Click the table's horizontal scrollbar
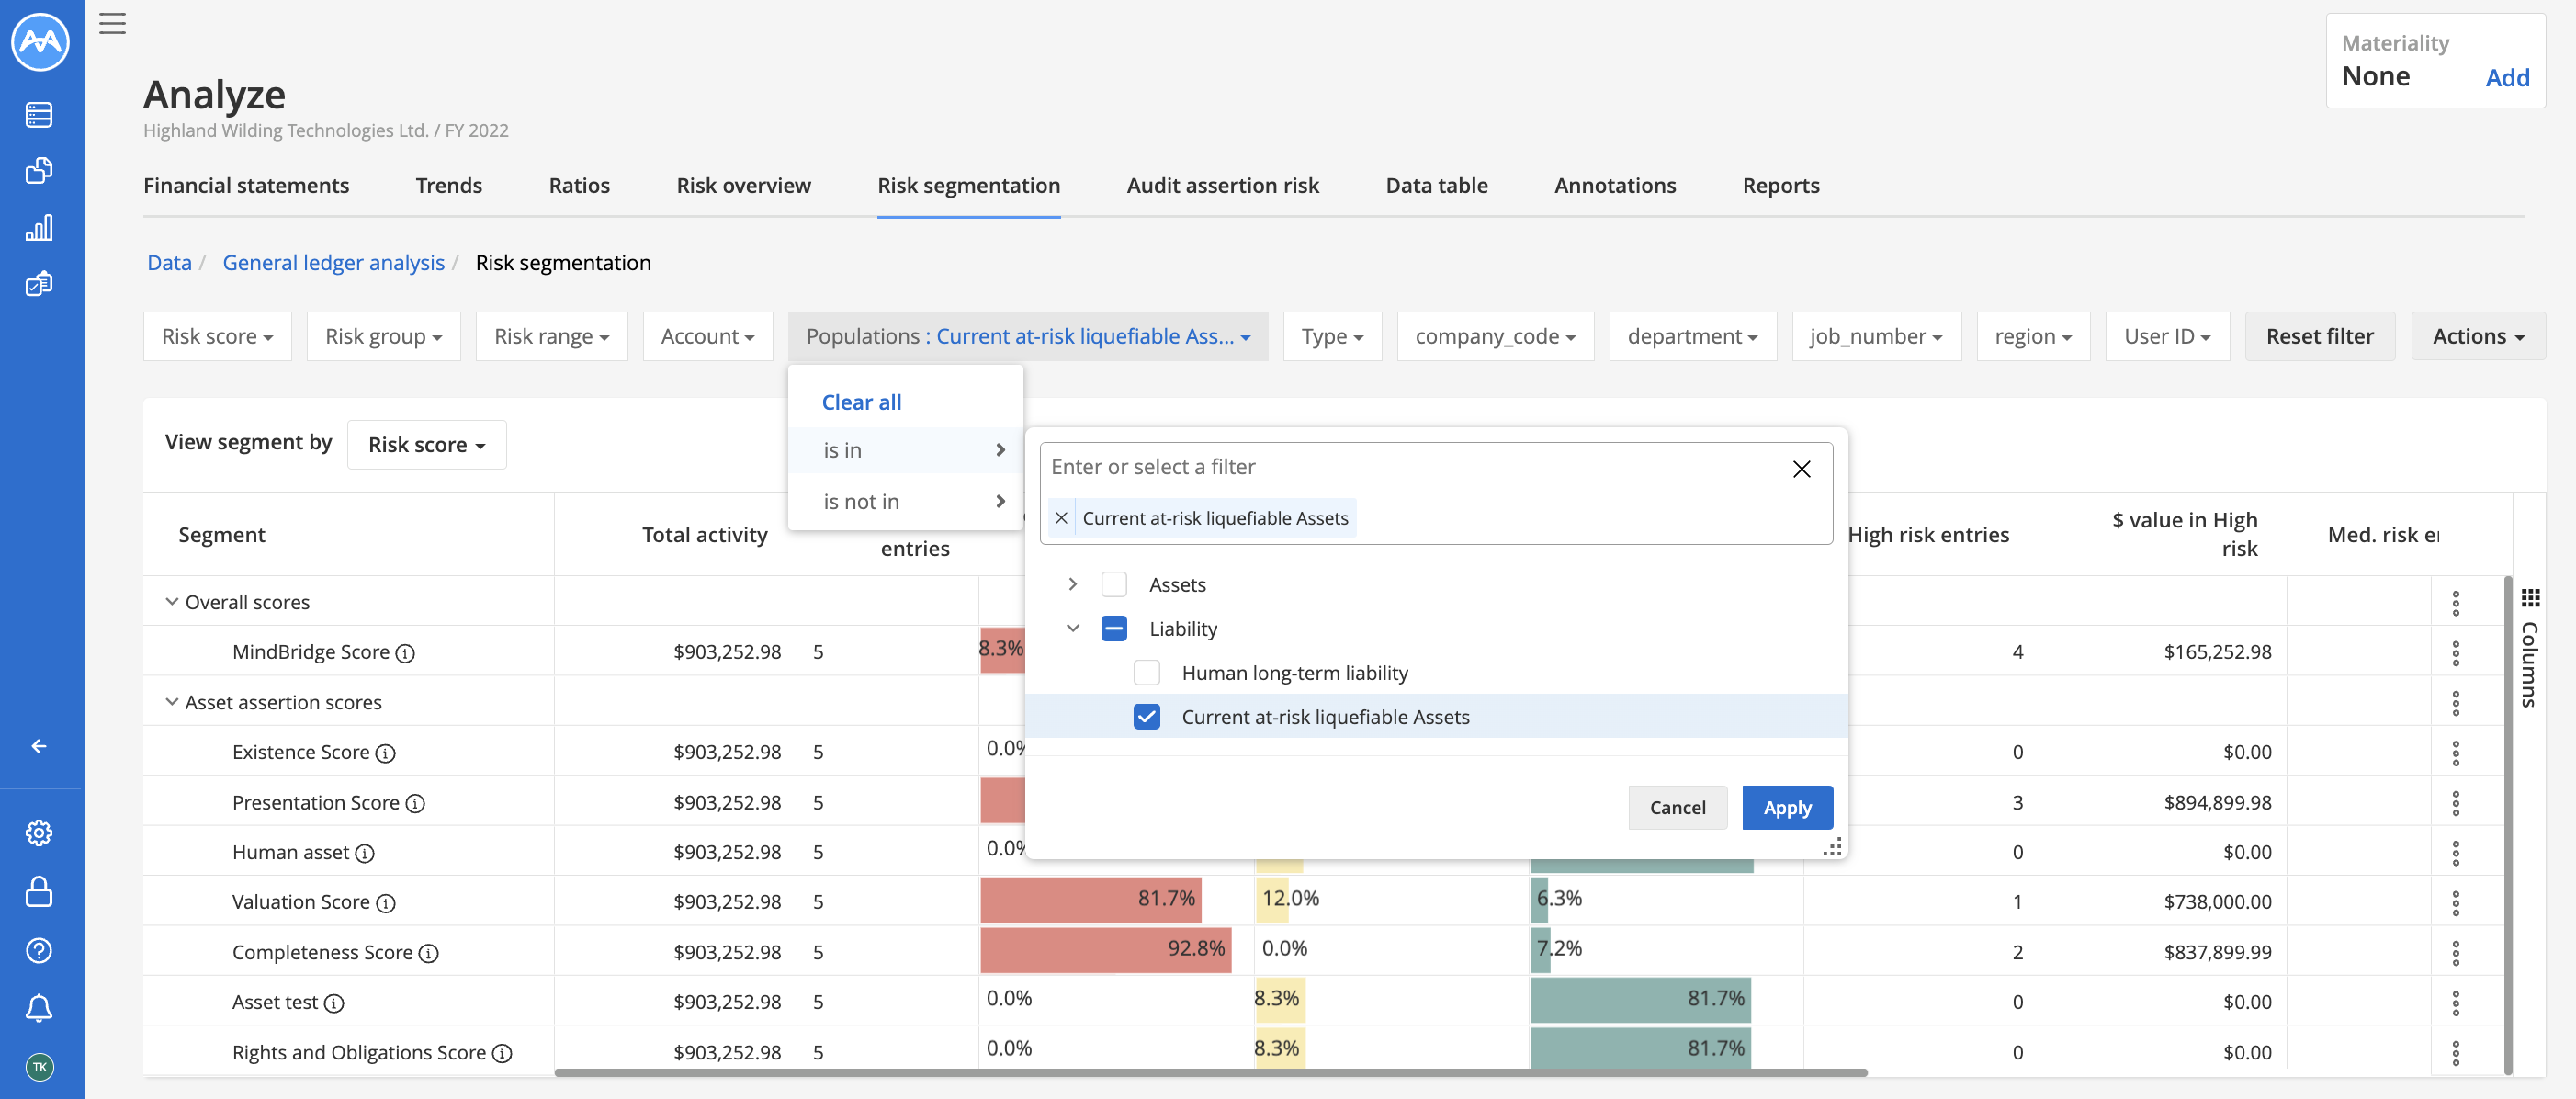Screen dimensions: 2576x1099 [1210, 1072]
